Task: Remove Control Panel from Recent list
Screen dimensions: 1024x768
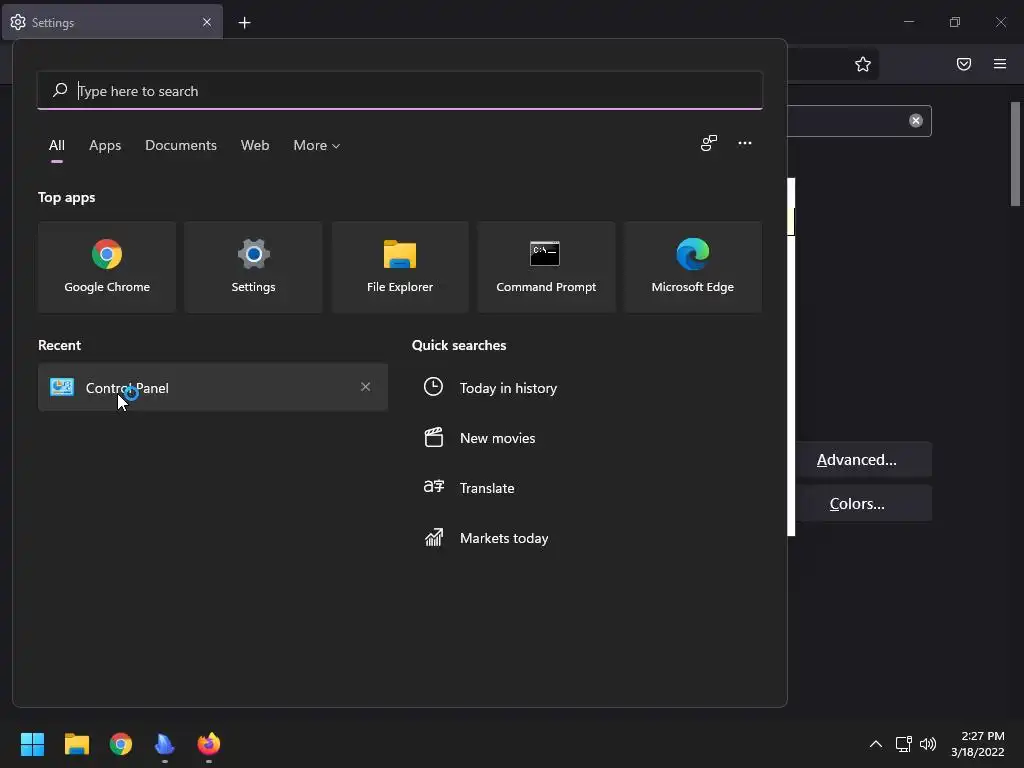Action: pyautogui.click(x=366, y=387)
